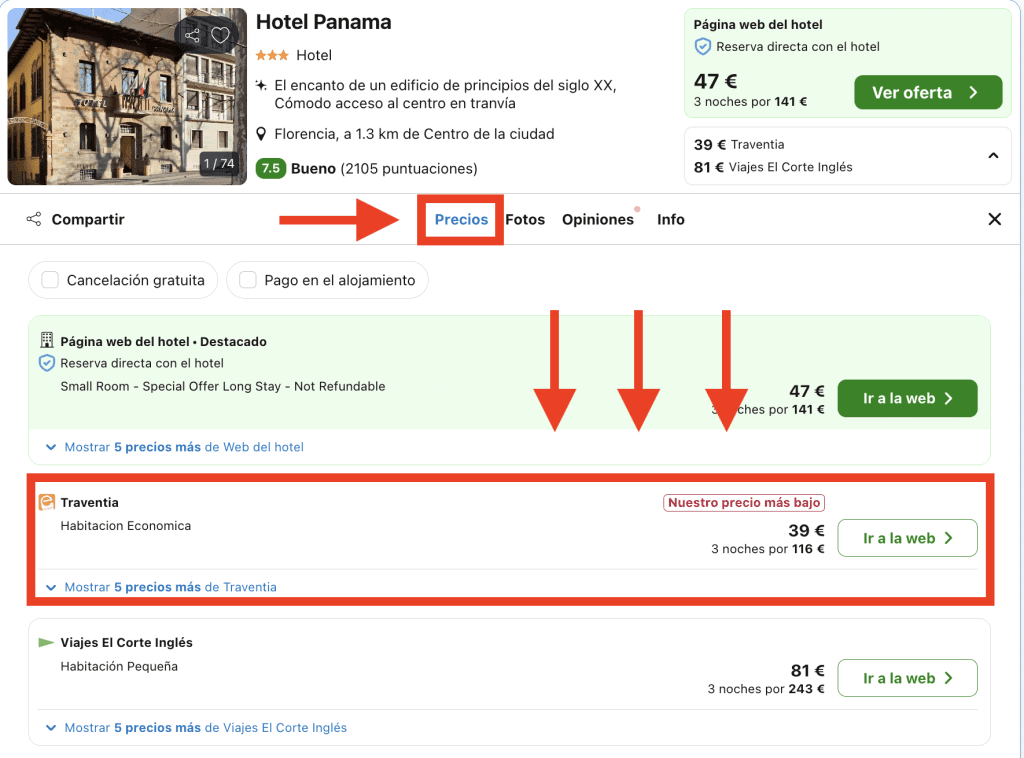Click the Viajes El Corte Inglés flag icon
The width and height of the screenshot is (1024, 758).
tap(46, 642)
